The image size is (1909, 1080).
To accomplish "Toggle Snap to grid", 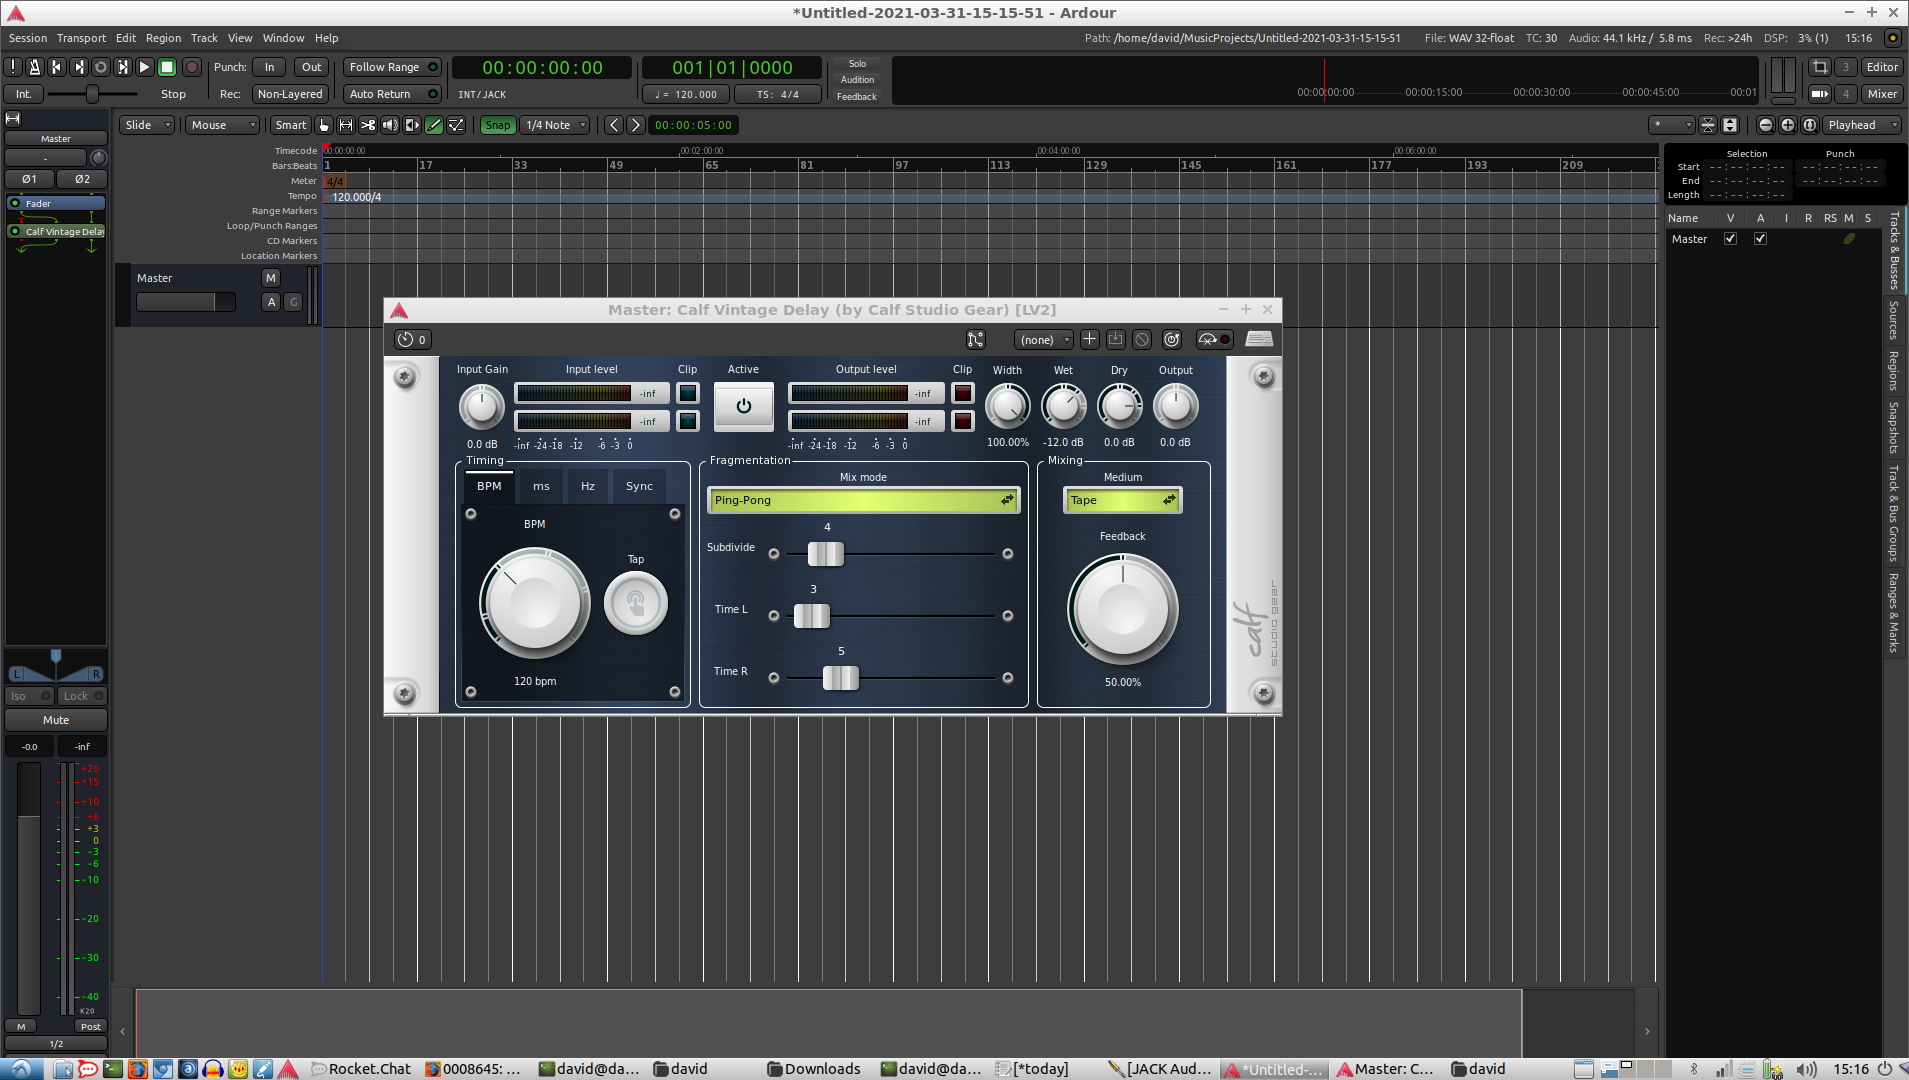I will (x=497, y=125).
